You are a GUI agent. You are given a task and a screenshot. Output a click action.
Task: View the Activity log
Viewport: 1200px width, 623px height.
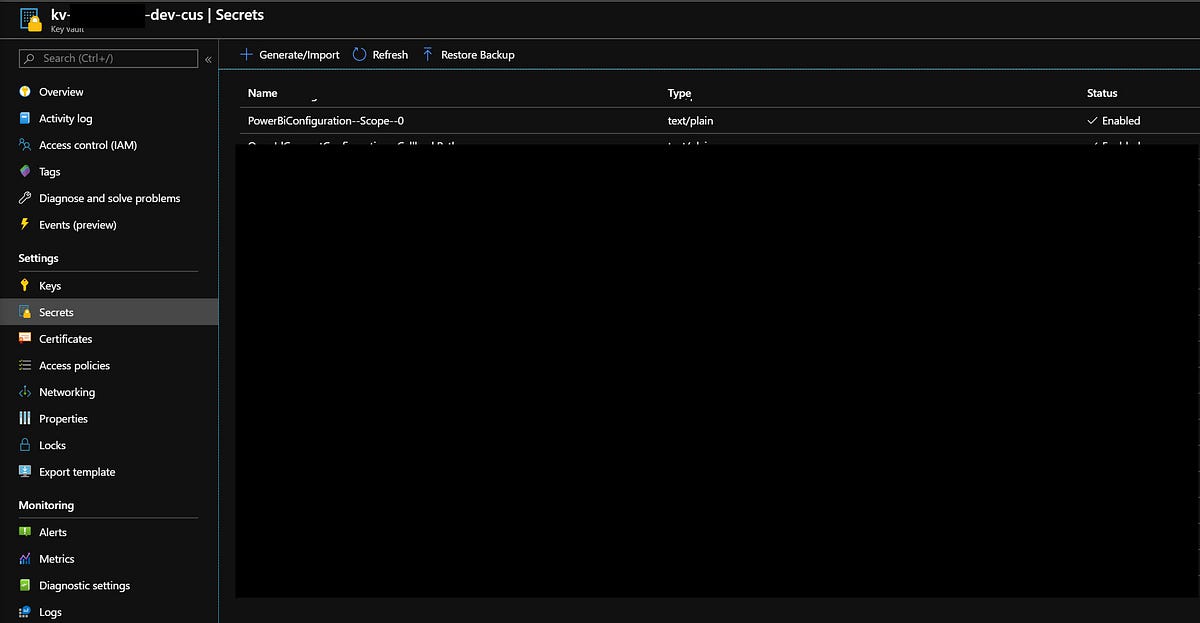coord(65,118)
